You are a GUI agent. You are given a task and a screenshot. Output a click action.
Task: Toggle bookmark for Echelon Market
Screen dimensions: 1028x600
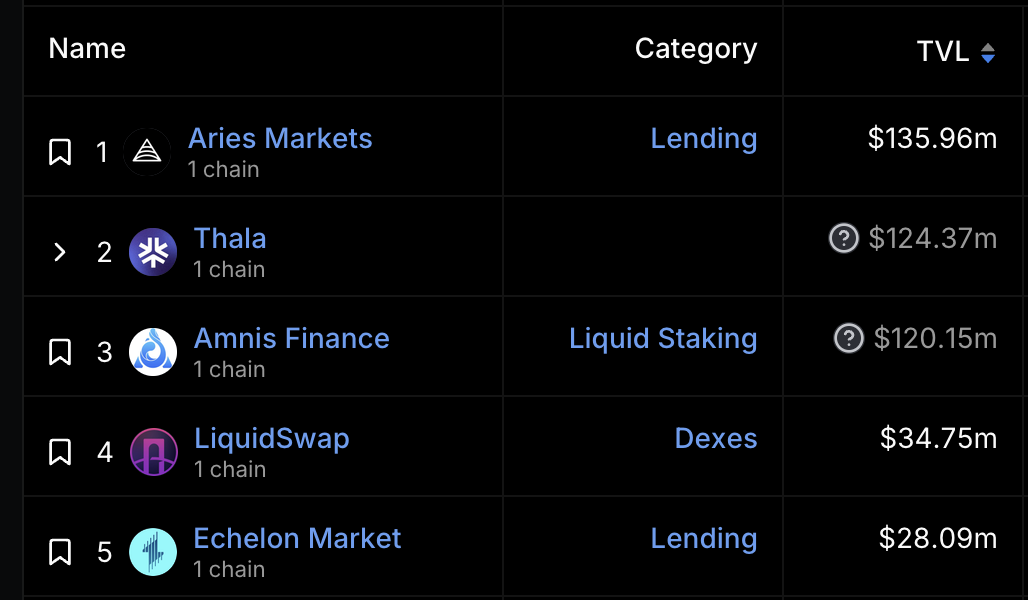[60, 552]
